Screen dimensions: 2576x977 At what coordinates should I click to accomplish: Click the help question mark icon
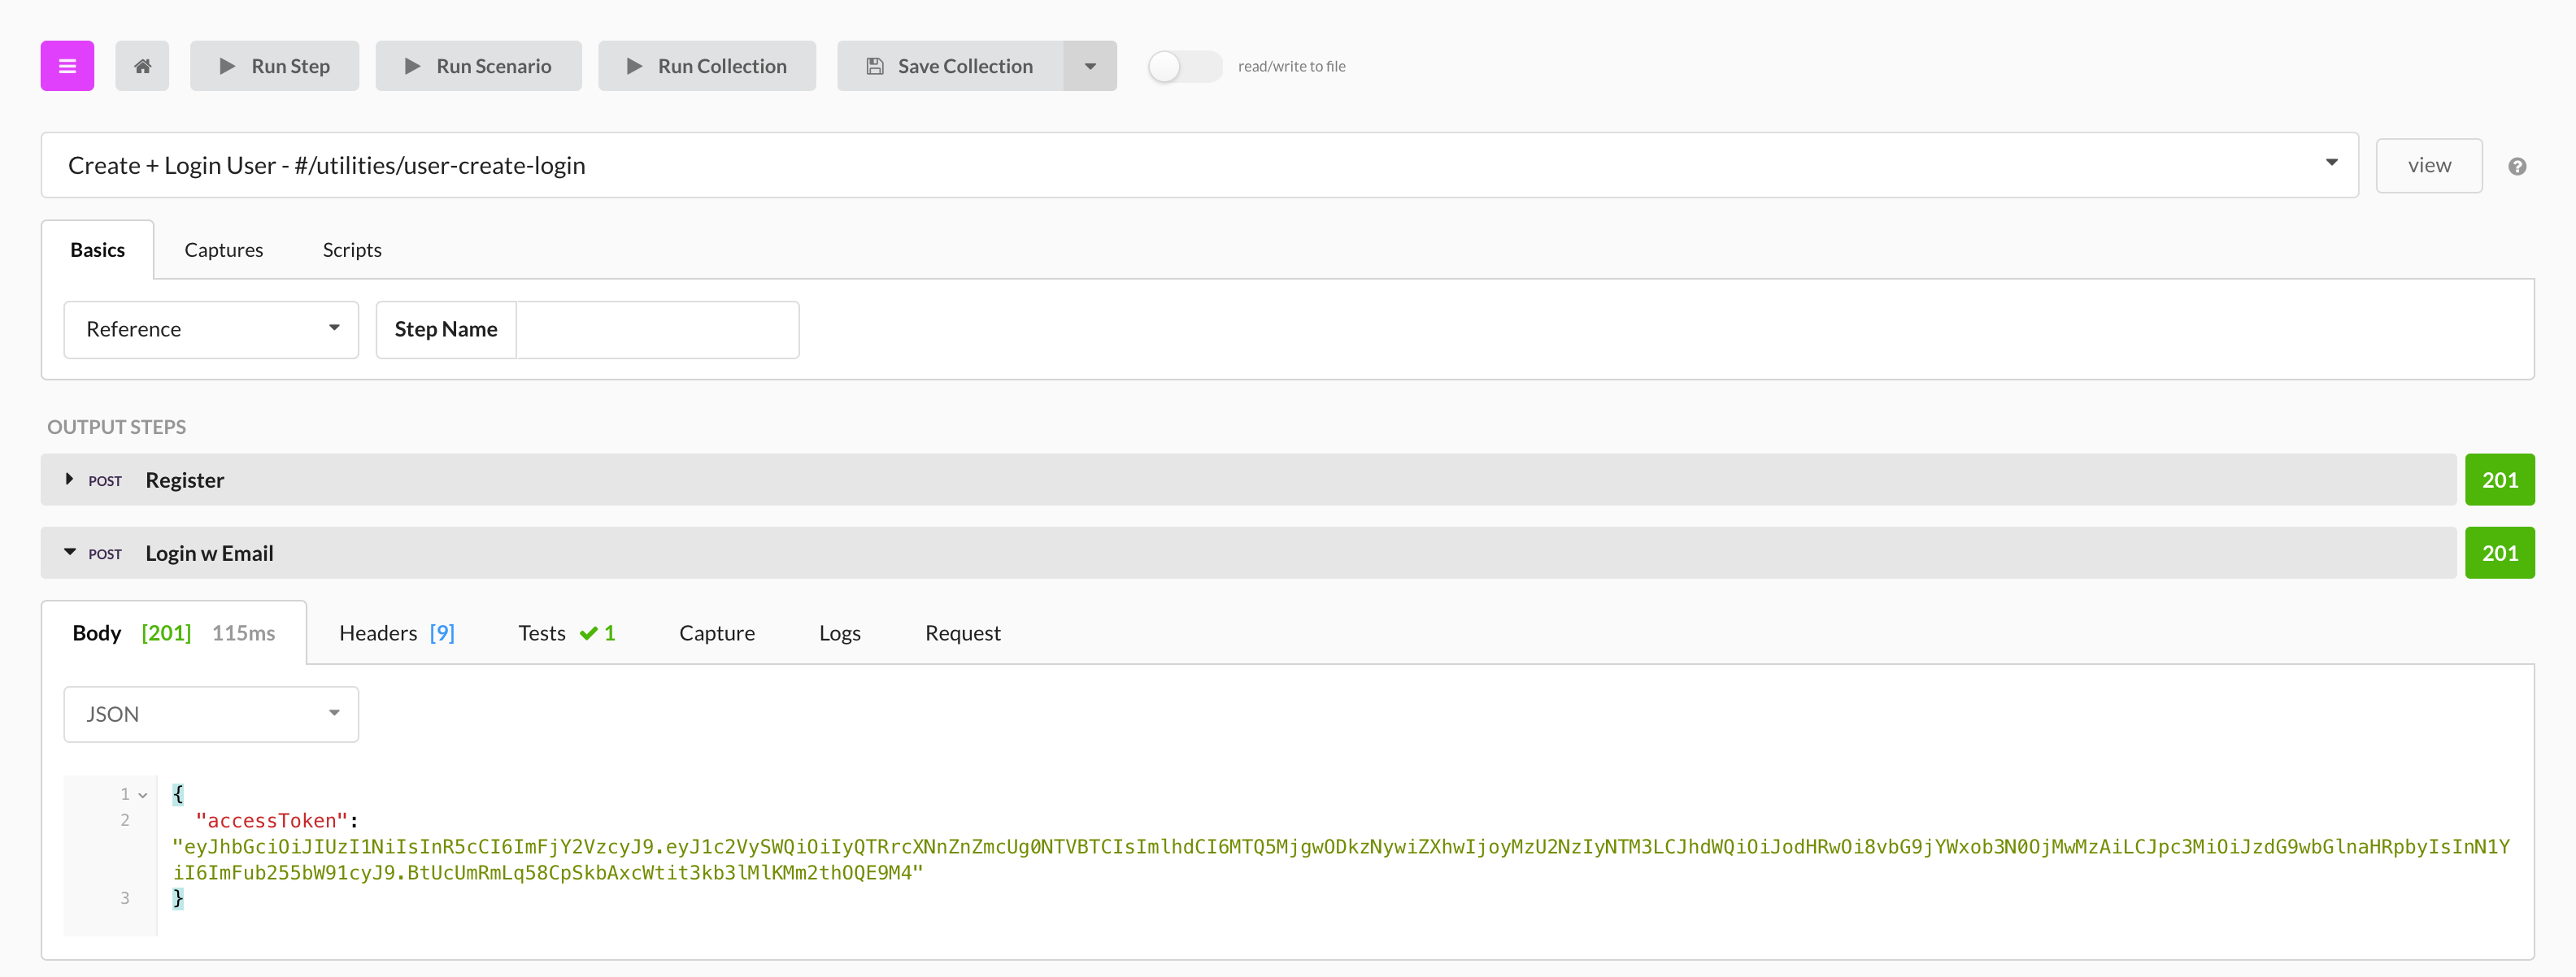click(2517, 166)
